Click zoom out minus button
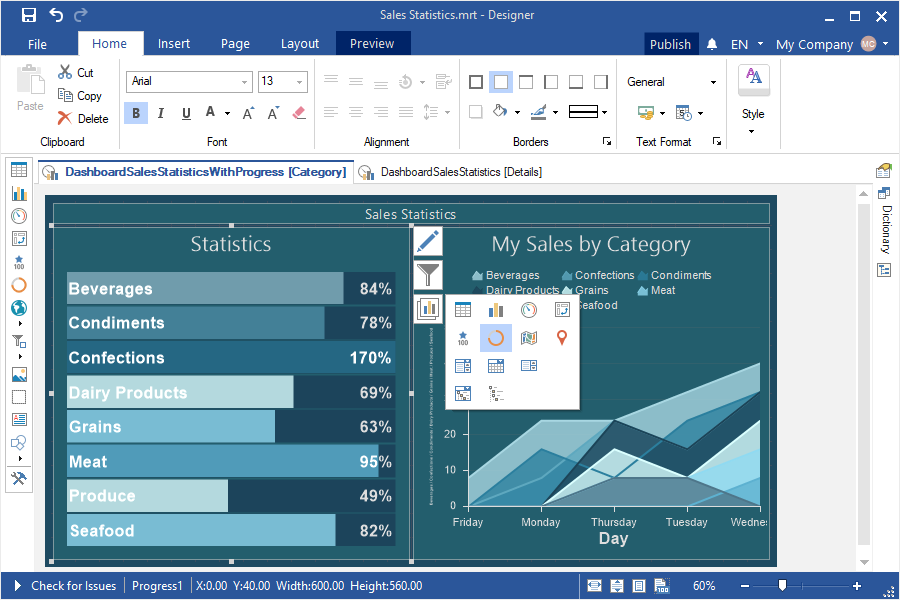The width and height of the screenshot is (900, 600). 744,586
